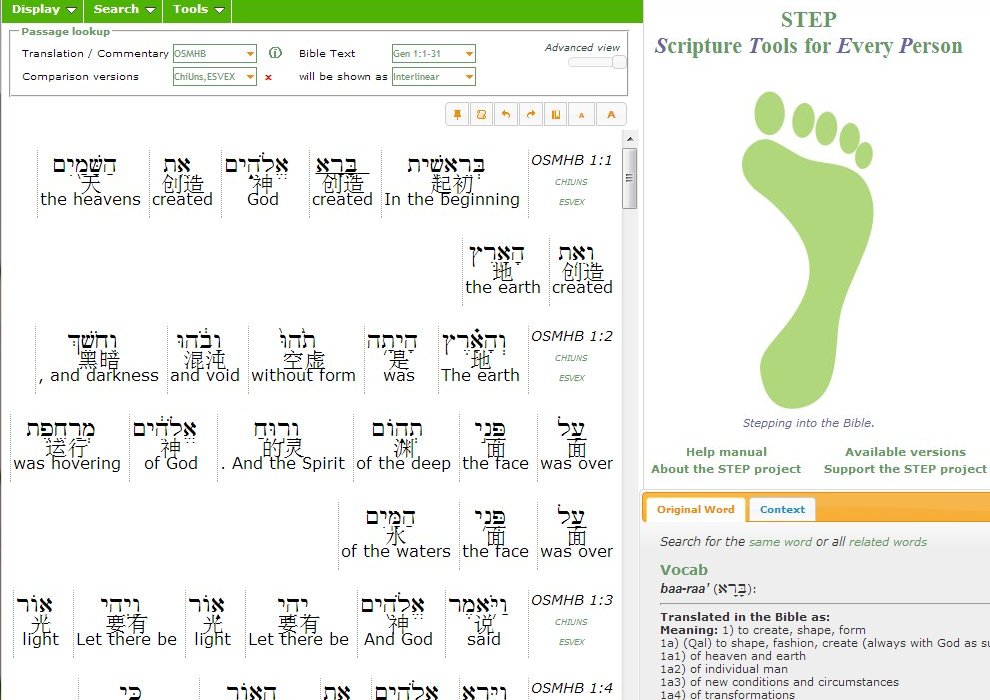The width and height of the screenshot is (990, 700).
Task: Open the Comparison versions dropdown
Action: (x=251, y=77)
